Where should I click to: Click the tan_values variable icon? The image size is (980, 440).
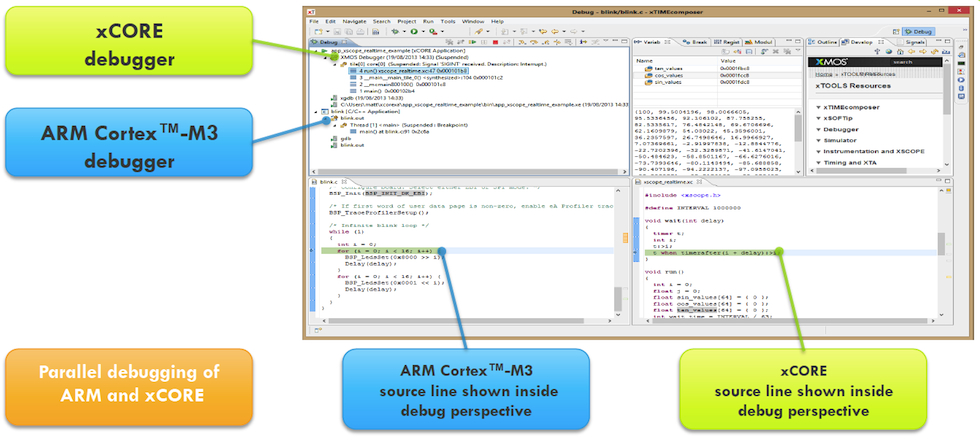[x=649, y=68]
